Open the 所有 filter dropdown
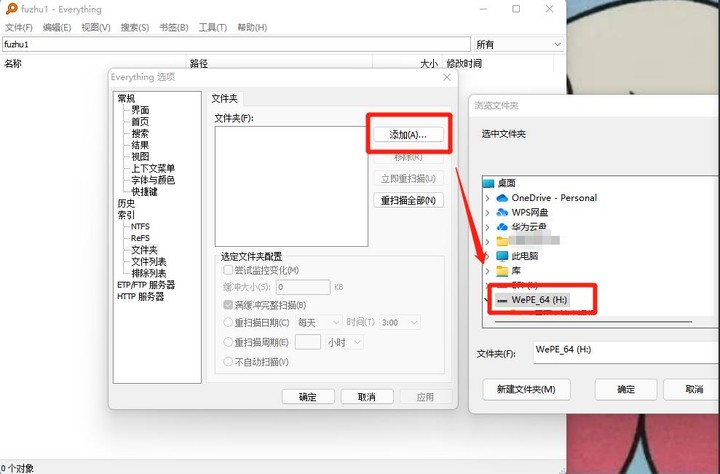The width and height of the screenshot is (720, 474). [x=518, y=44]
